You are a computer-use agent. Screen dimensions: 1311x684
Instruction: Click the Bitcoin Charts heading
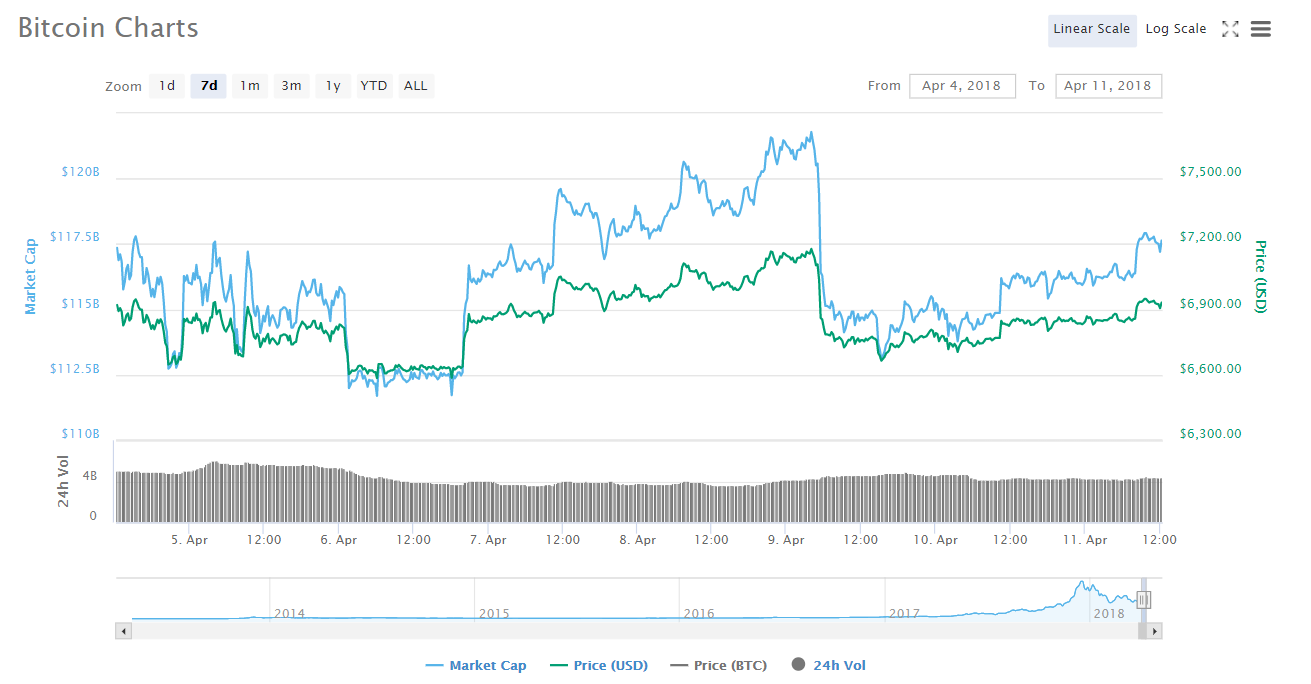coord(108,28)
